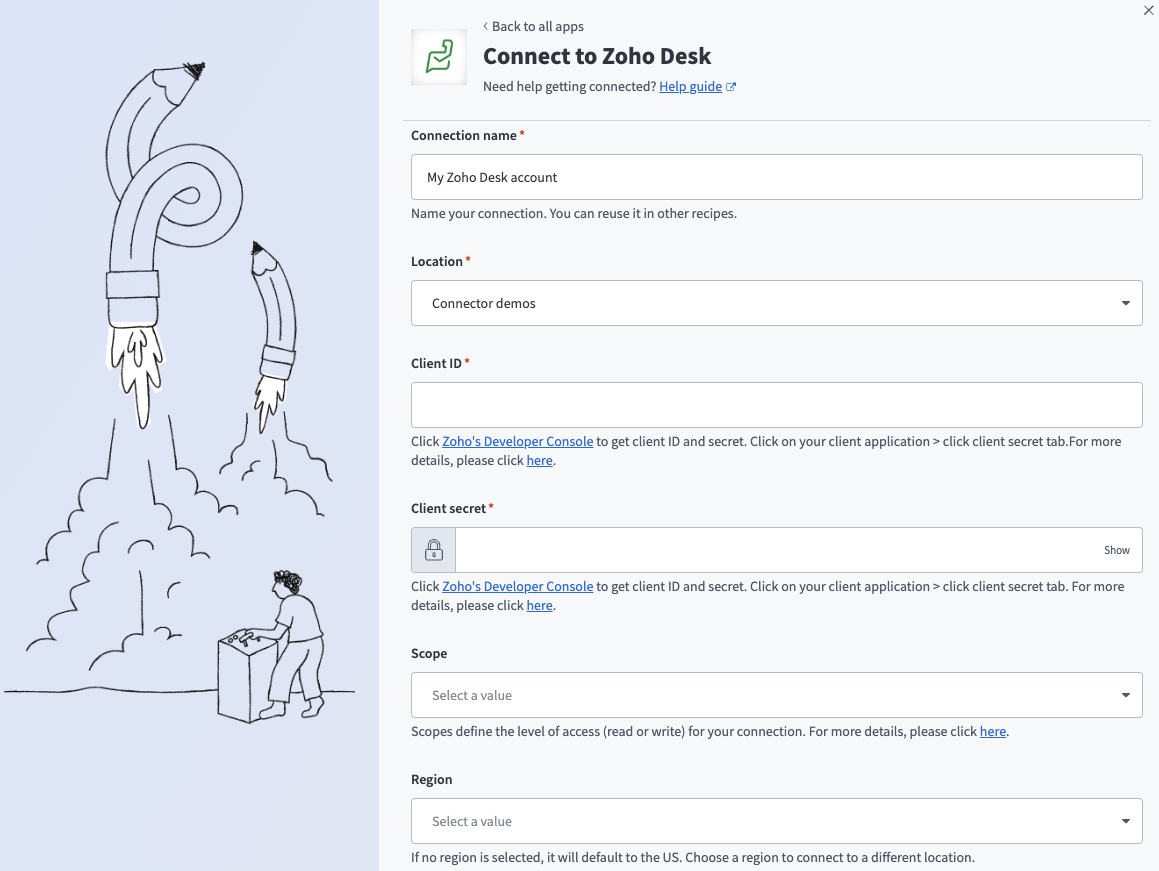Image resolution: width=1159 pixels, height=871 pixels.
Task: Click the close X in the top right corner
Action: [x=1148, y=10]
